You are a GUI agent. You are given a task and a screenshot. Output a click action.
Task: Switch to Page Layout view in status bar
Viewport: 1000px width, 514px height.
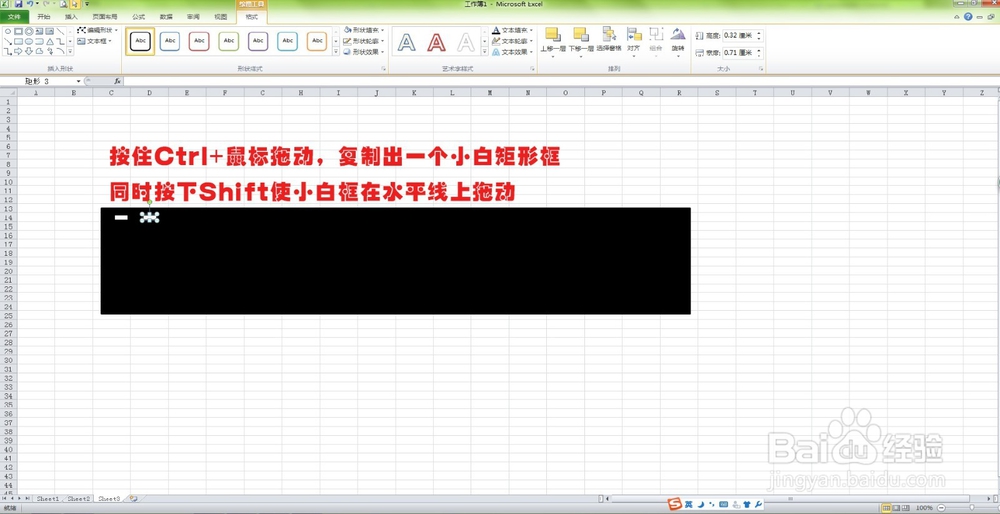tap(896, 508)
